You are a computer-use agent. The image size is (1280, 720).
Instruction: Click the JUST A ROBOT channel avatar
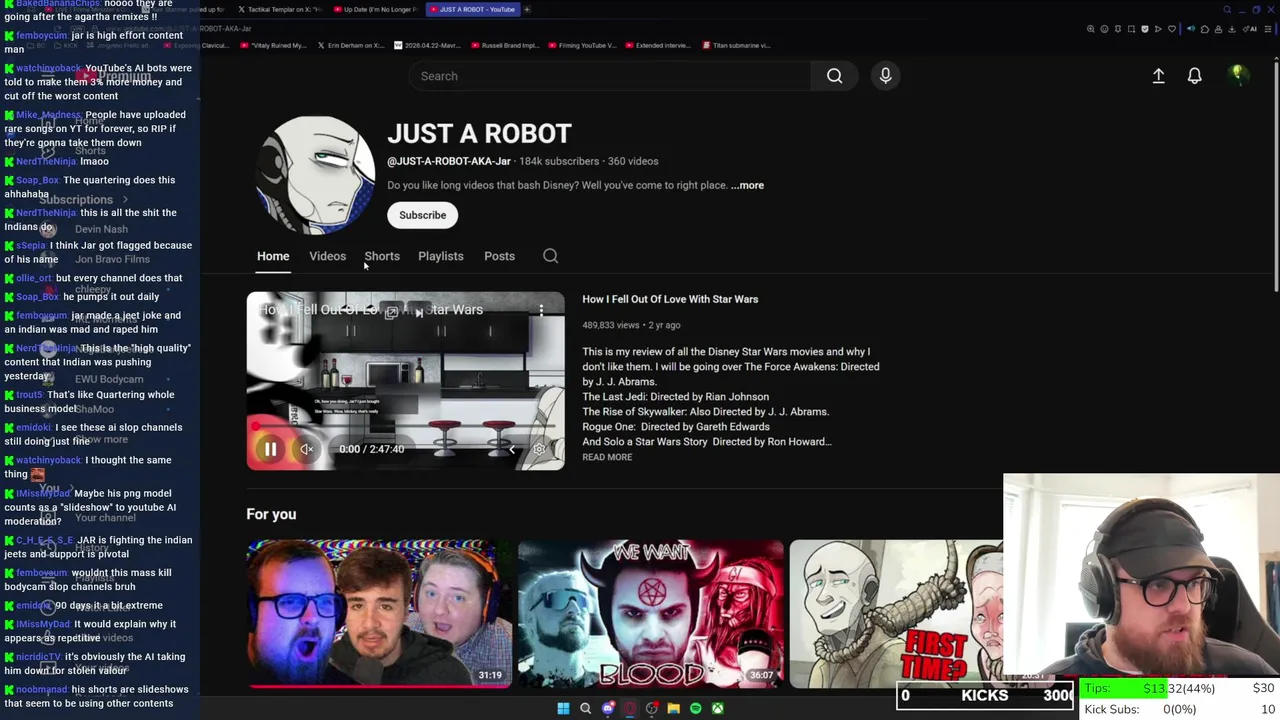click(315, 175)
